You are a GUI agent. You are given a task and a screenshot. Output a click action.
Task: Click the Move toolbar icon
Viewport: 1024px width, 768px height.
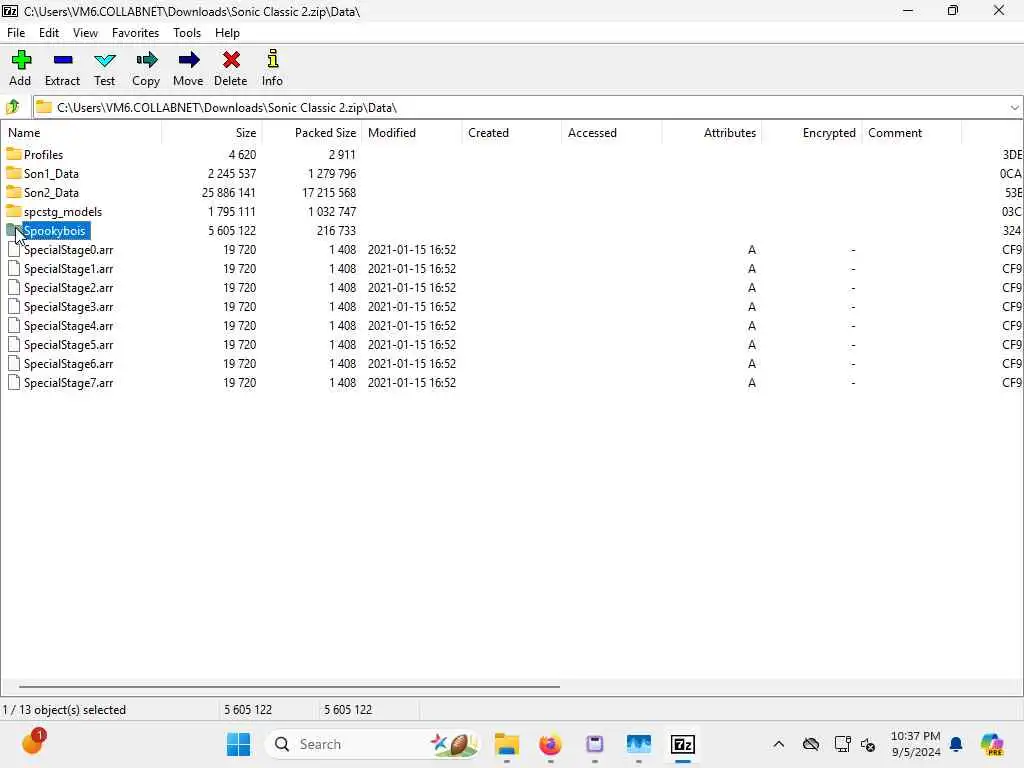coord(189,60)
